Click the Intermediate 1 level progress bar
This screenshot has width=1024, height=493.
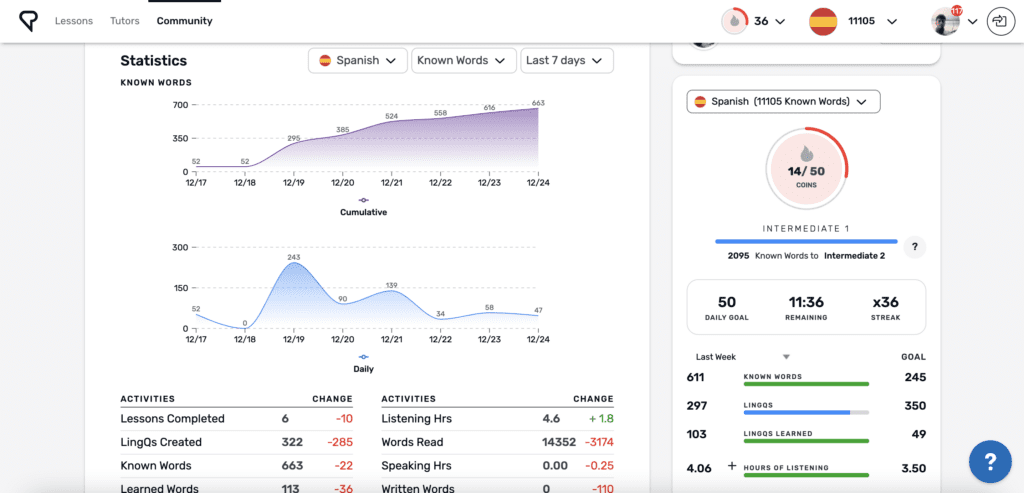(x=806, y=241)
